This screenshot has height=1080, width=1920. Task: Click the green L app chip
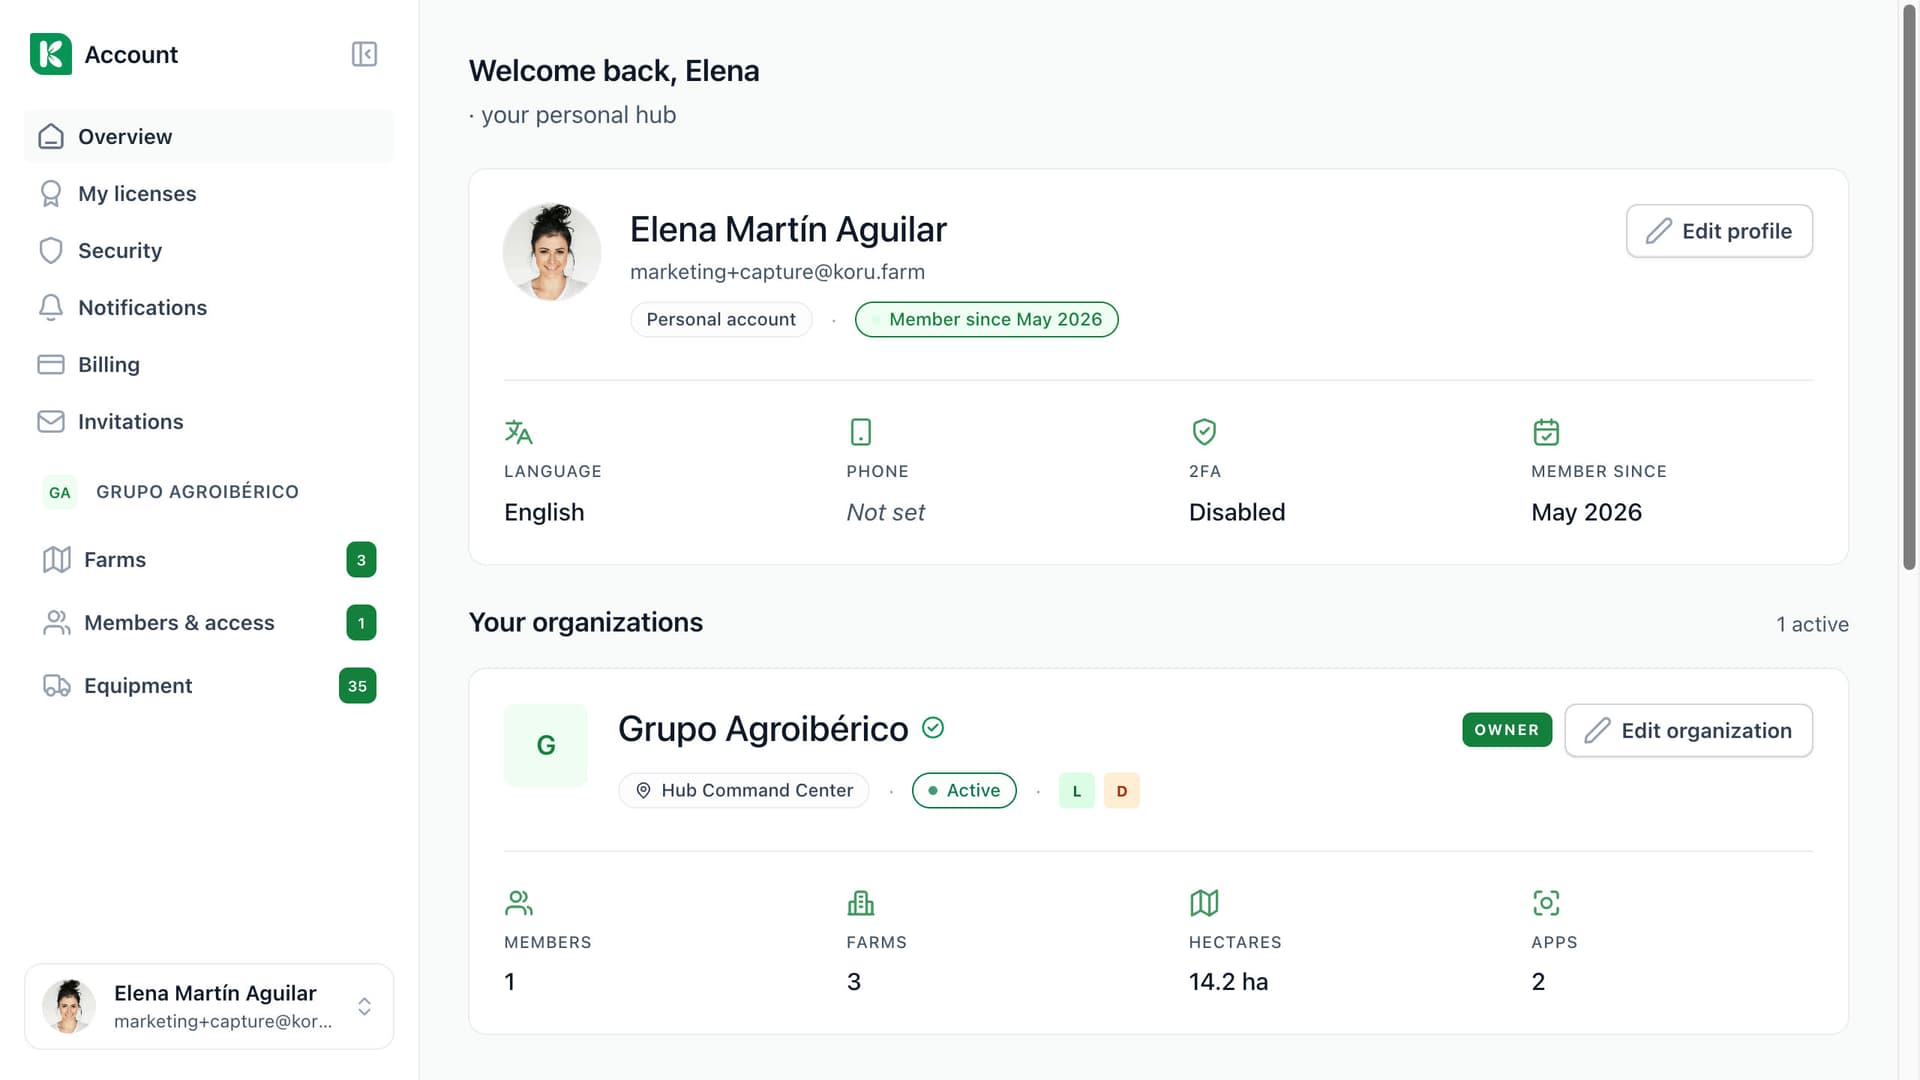click(1077, 791)
